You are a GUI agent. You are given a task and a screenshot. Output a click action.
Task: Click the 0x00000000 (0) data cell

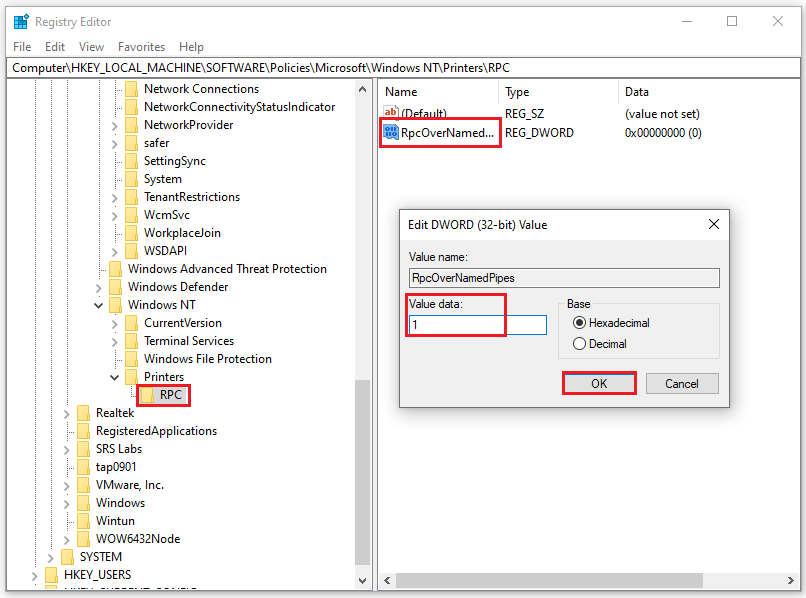tap(663, 133)
